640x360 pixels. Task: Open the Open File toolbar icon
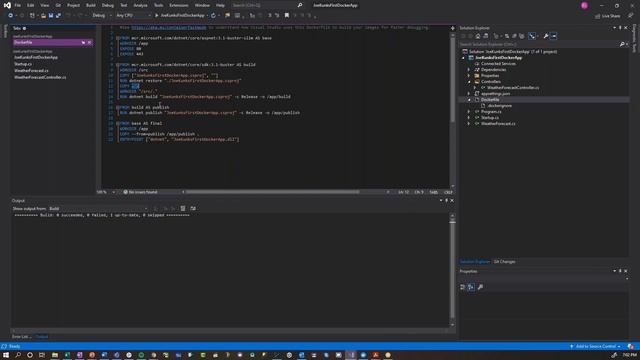pyautogui.click(x=43, y=16)
